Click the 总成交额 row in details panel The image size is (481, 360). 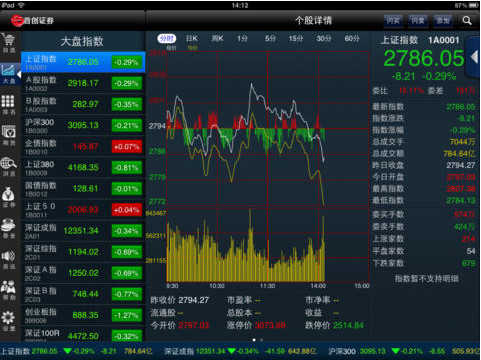[x=424, y=154]
